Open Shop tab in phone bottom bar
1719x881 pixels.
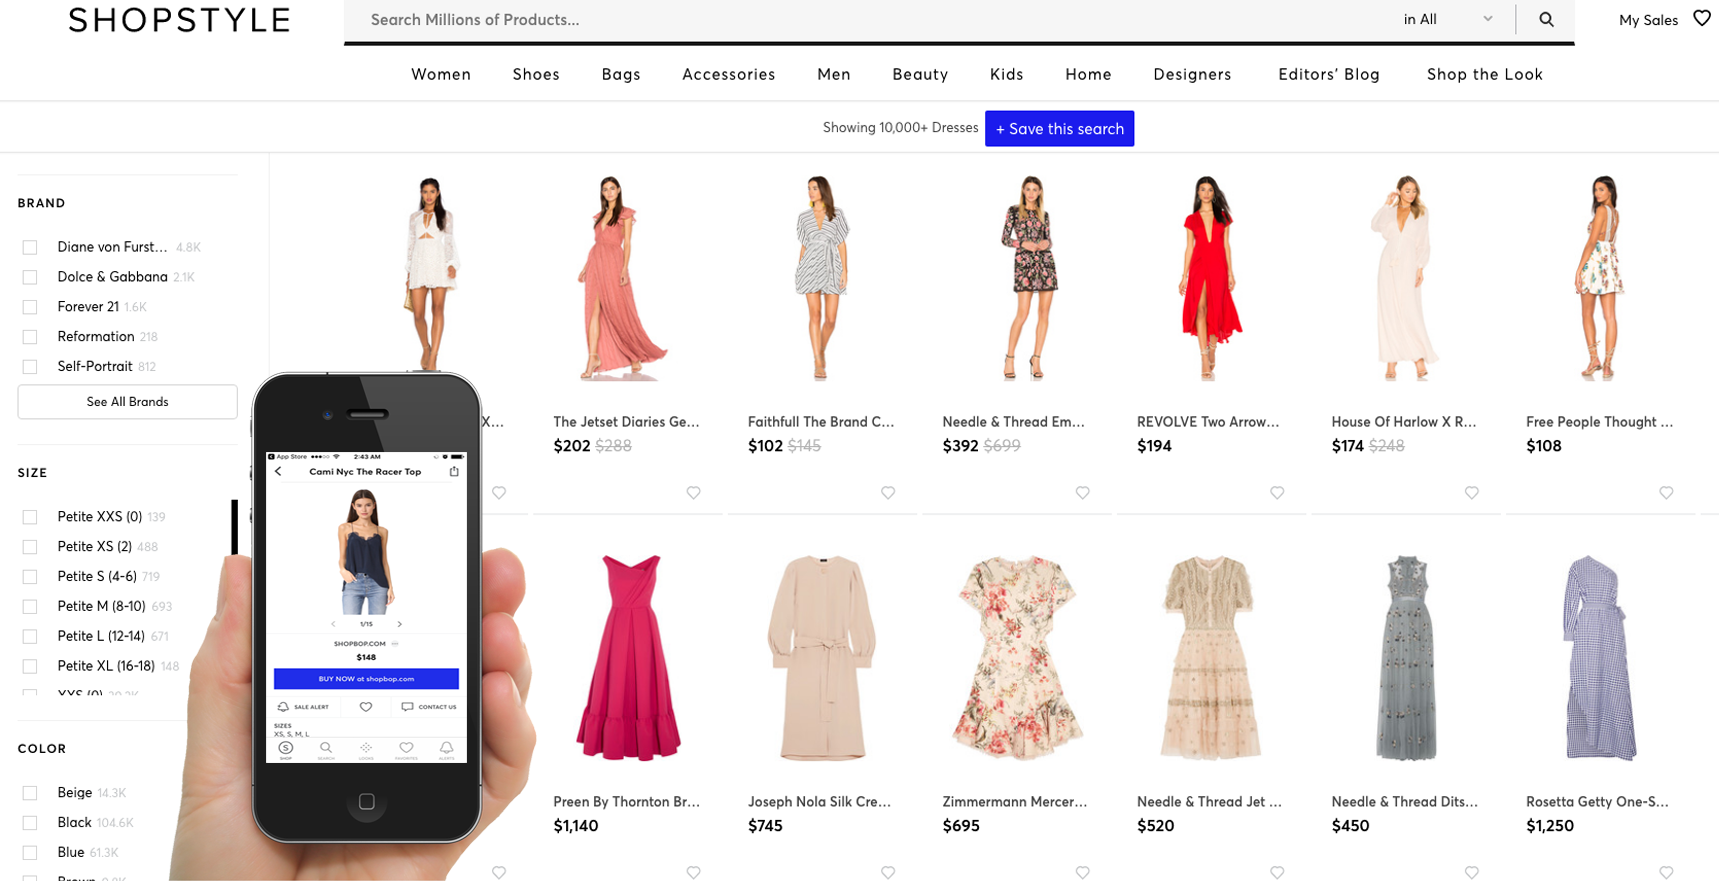[285, 750]
